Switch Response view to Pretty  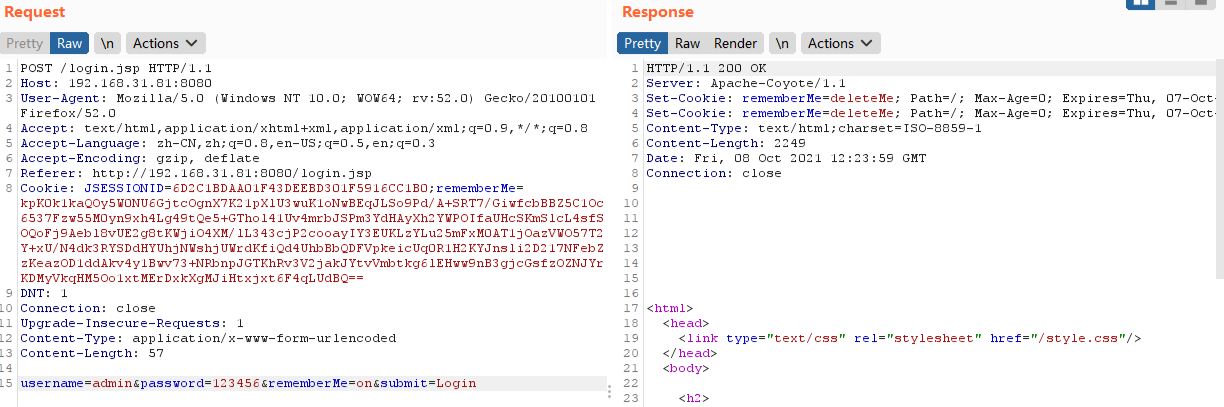[x=642, y=43]
